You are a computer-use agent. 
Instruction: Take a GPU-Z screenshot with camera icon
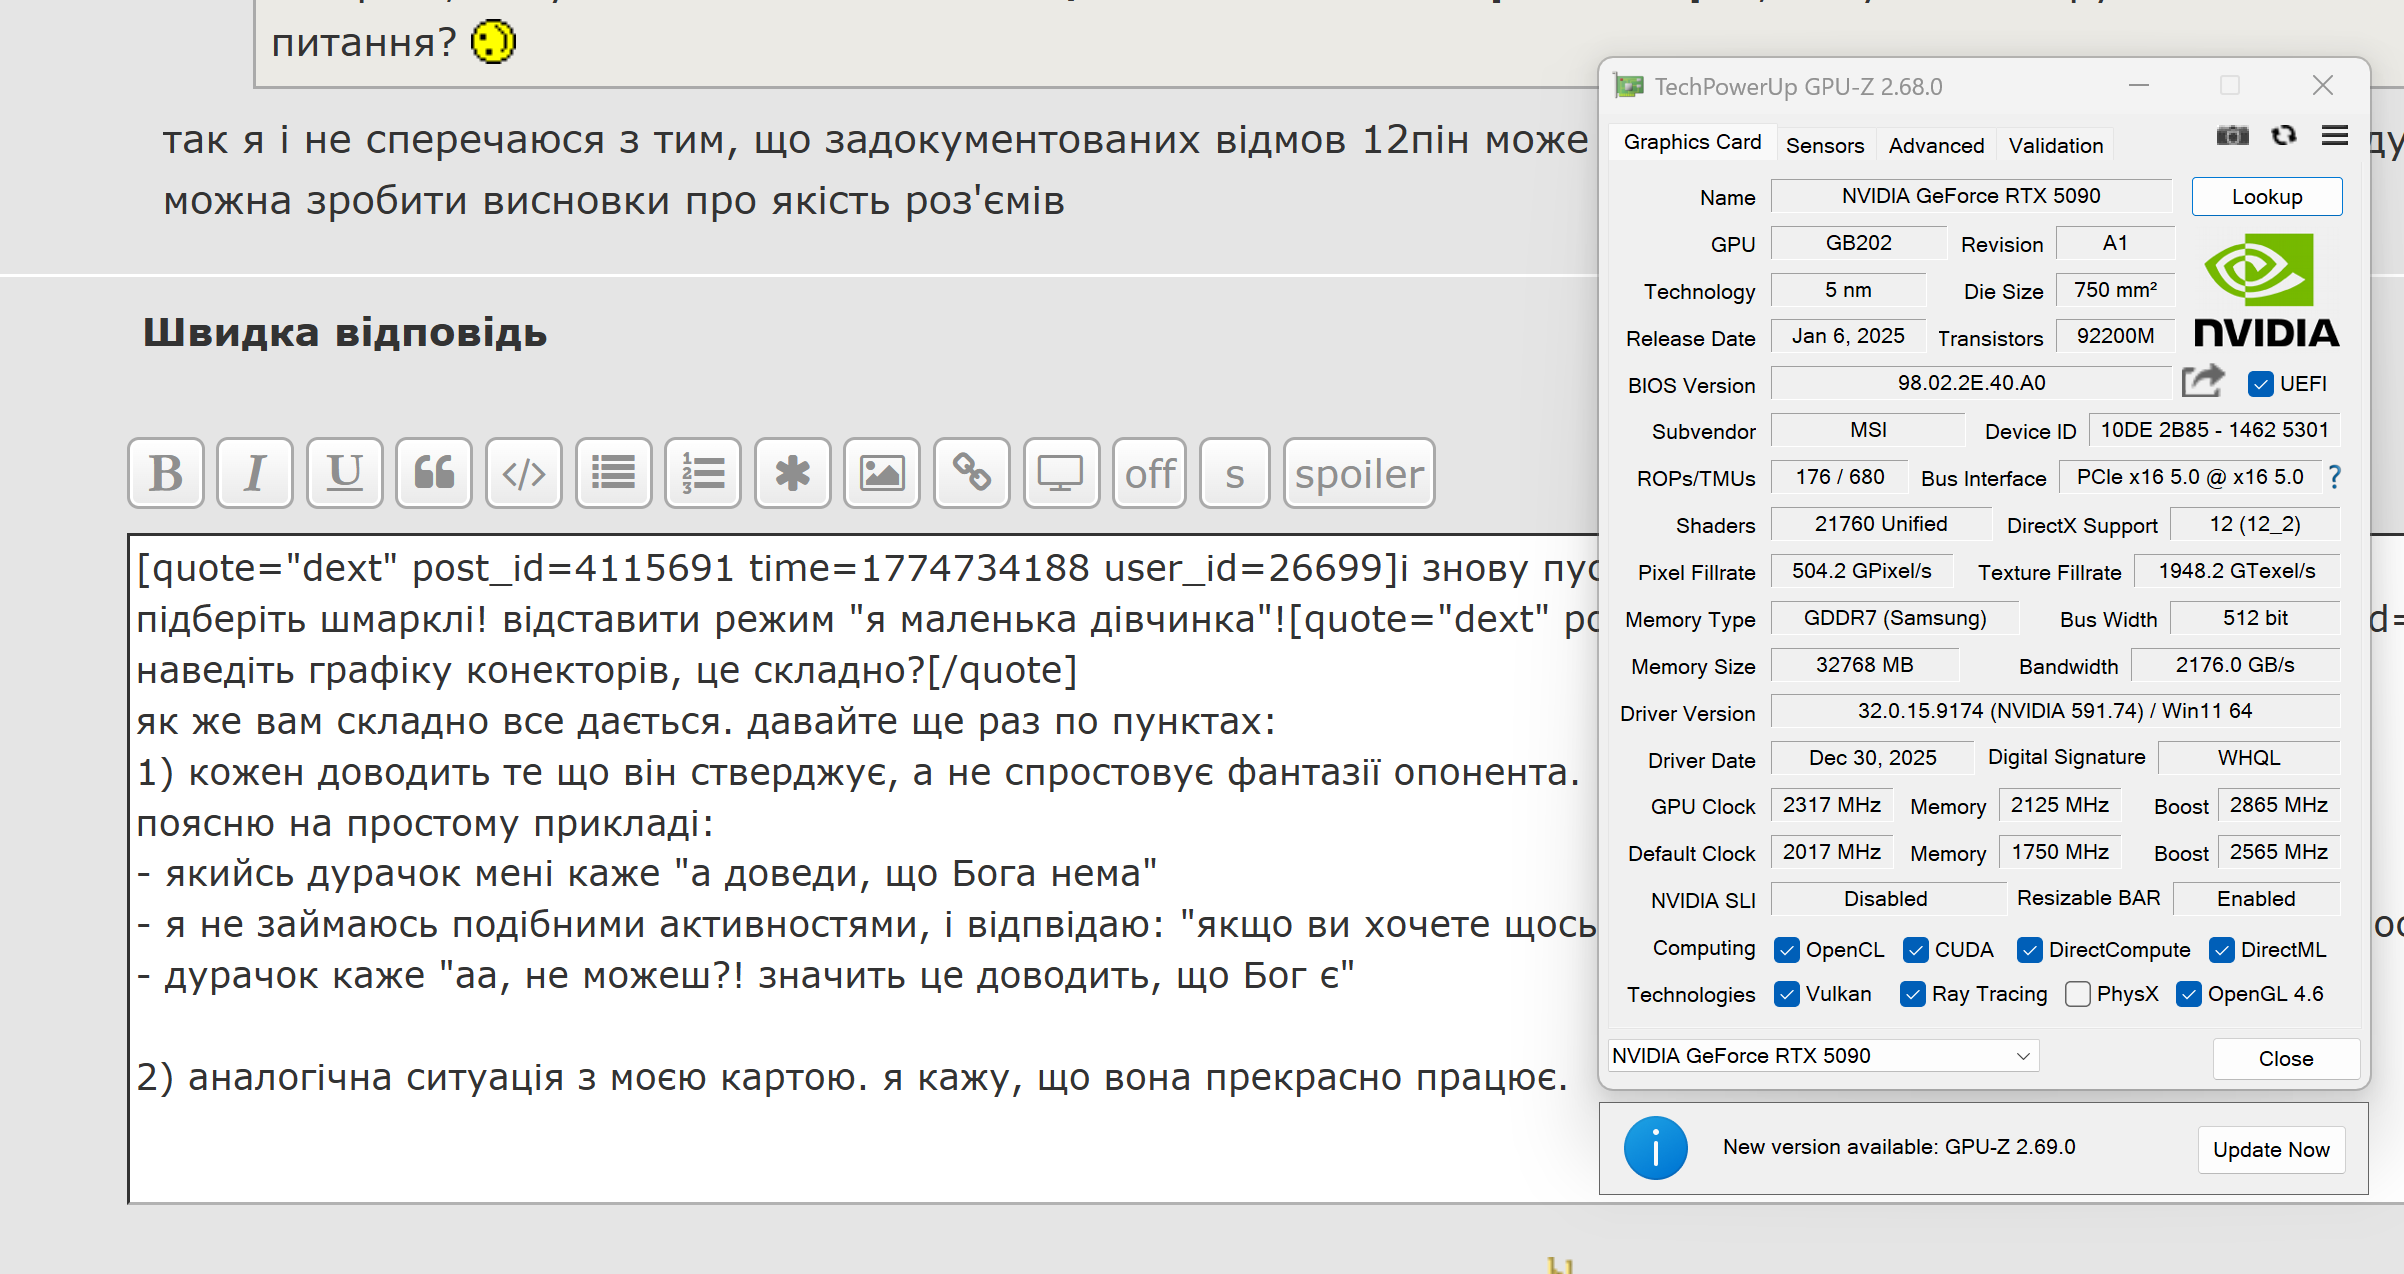(x=2232, y=135)
